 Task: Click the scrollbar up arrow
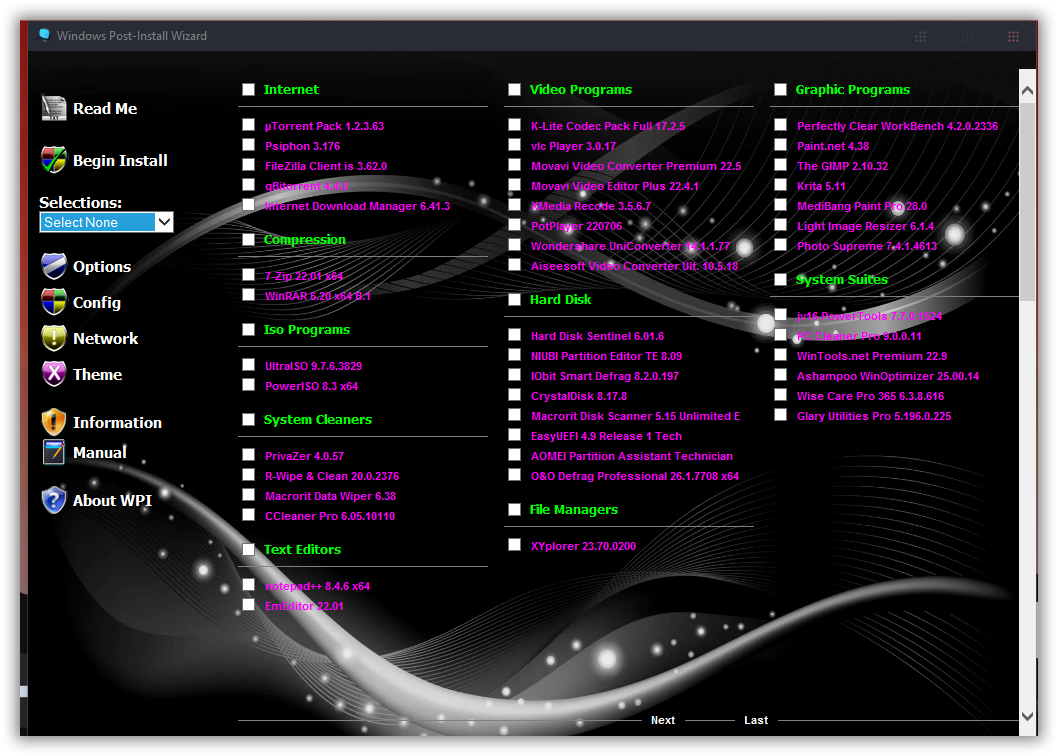pyautogui.click(x=1027, y=90)
